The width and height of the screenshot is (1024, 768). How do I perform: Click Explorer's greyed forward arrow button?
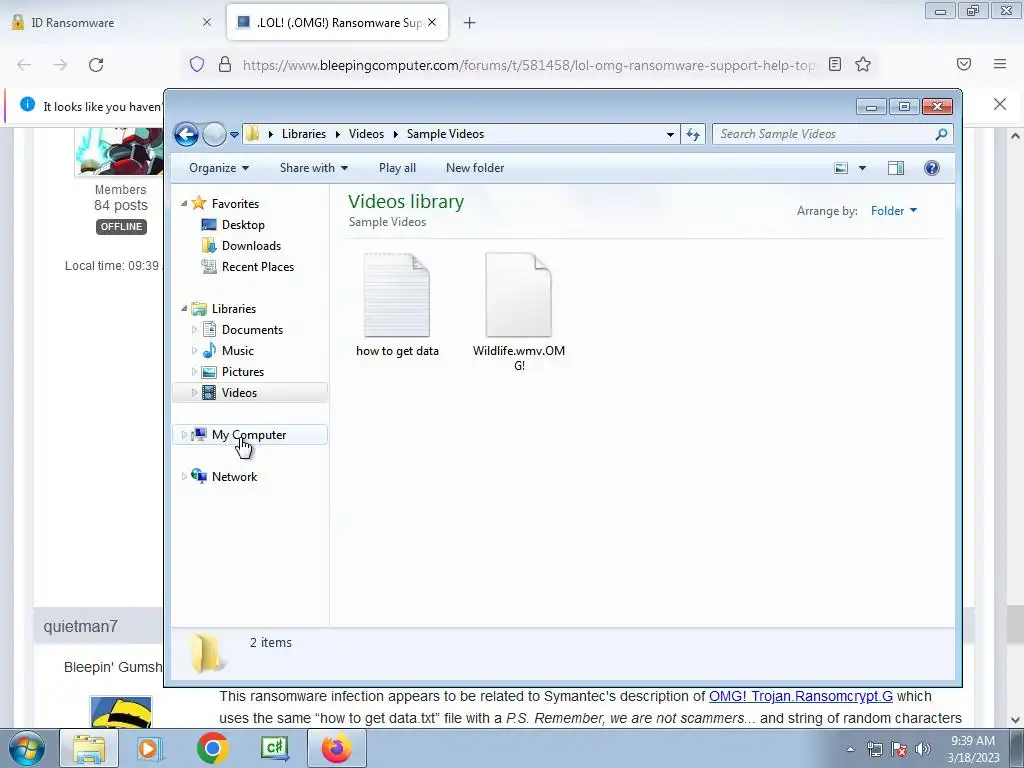click(x=214, y=135)
